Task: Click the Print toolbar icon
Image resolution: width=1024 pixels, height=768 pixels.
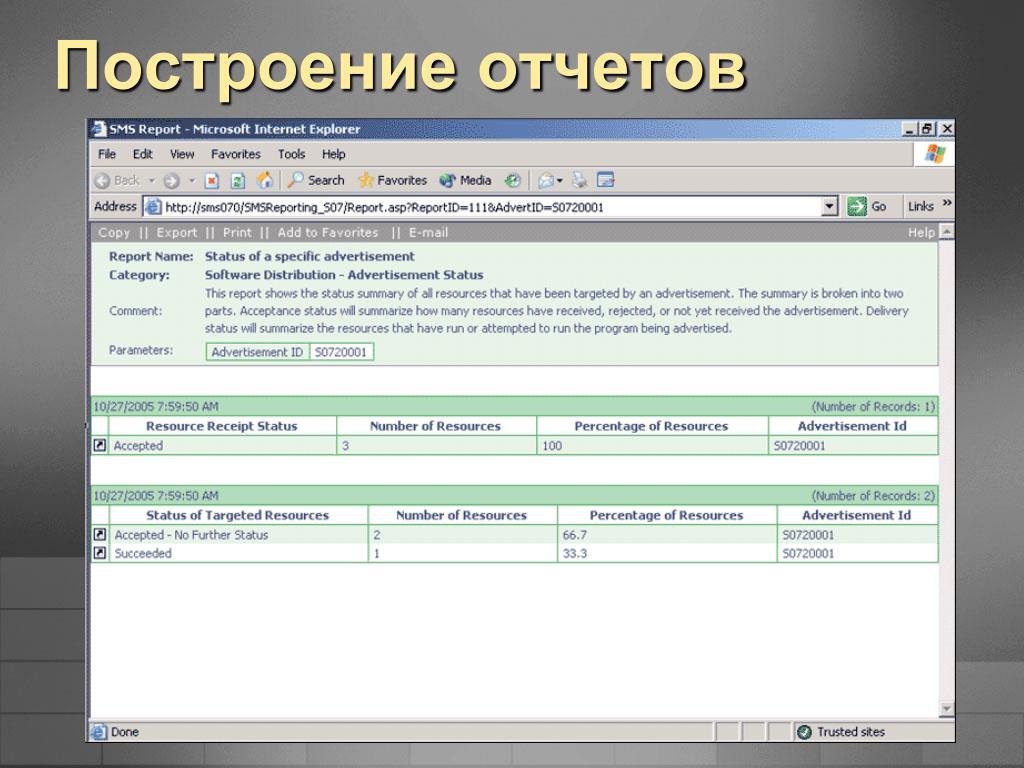Action: (x=579, y=180)
